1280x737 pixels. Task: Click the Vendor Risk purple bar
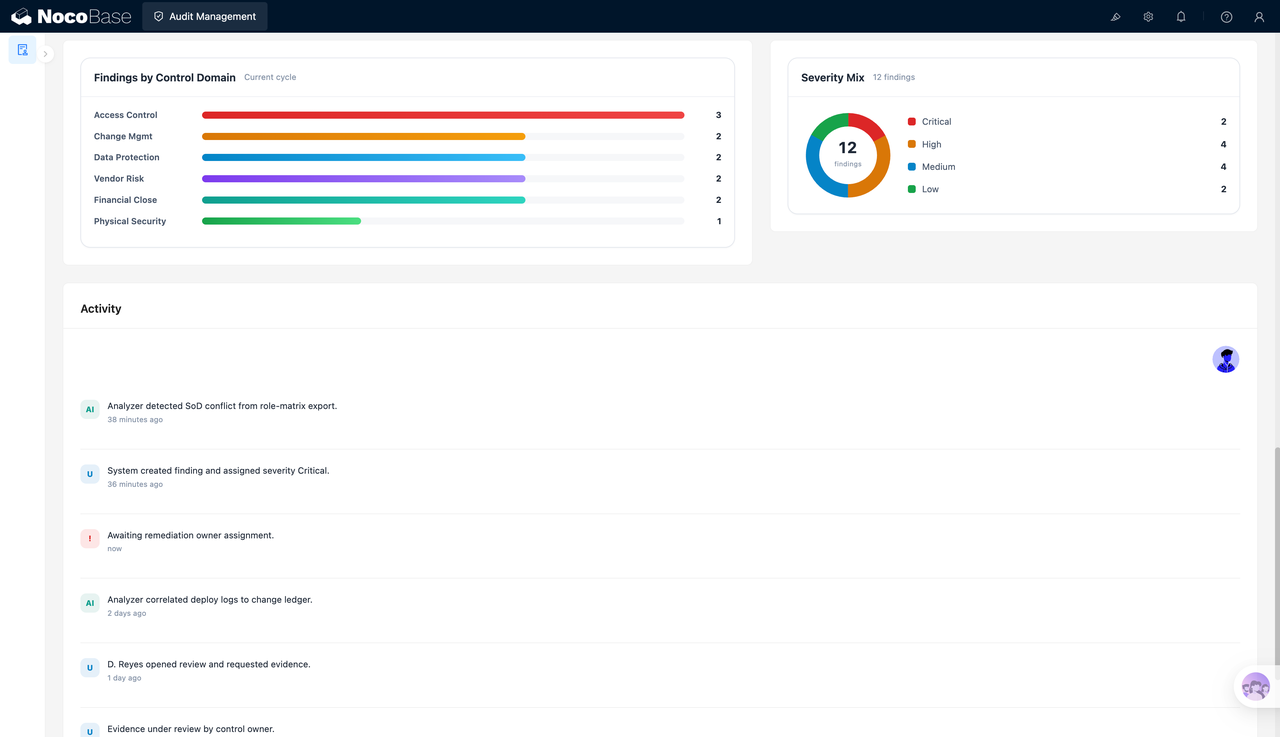363,179
